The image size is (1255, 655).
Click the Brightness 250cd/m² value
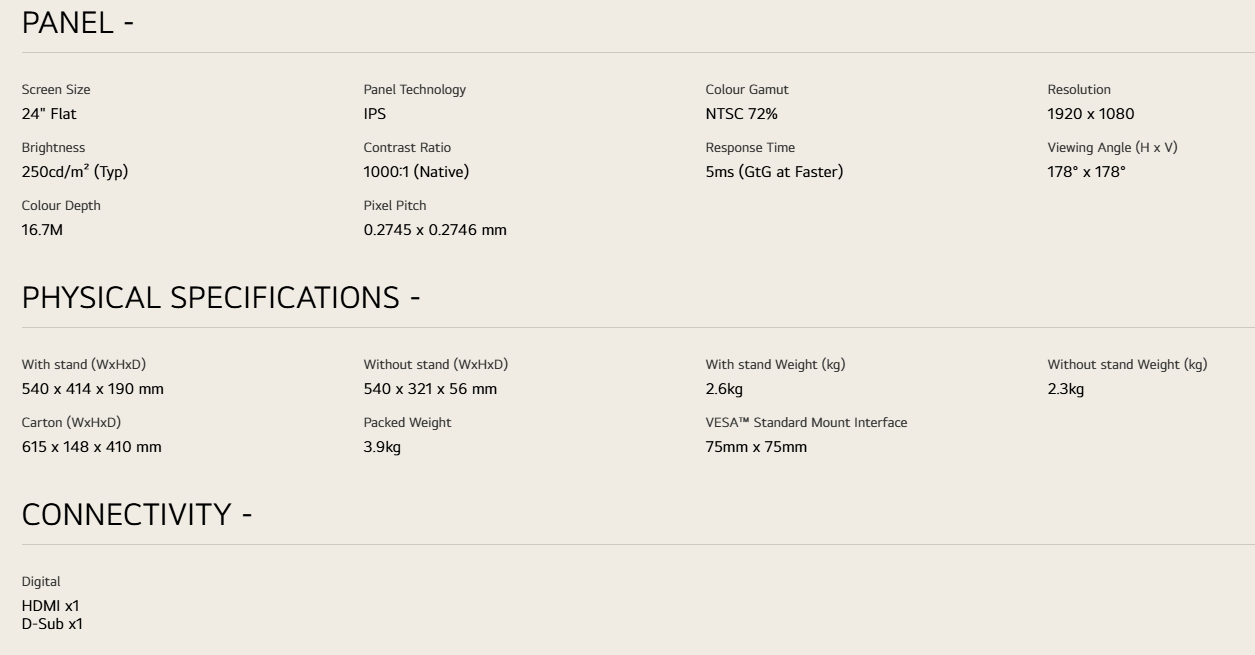point(75,172)
